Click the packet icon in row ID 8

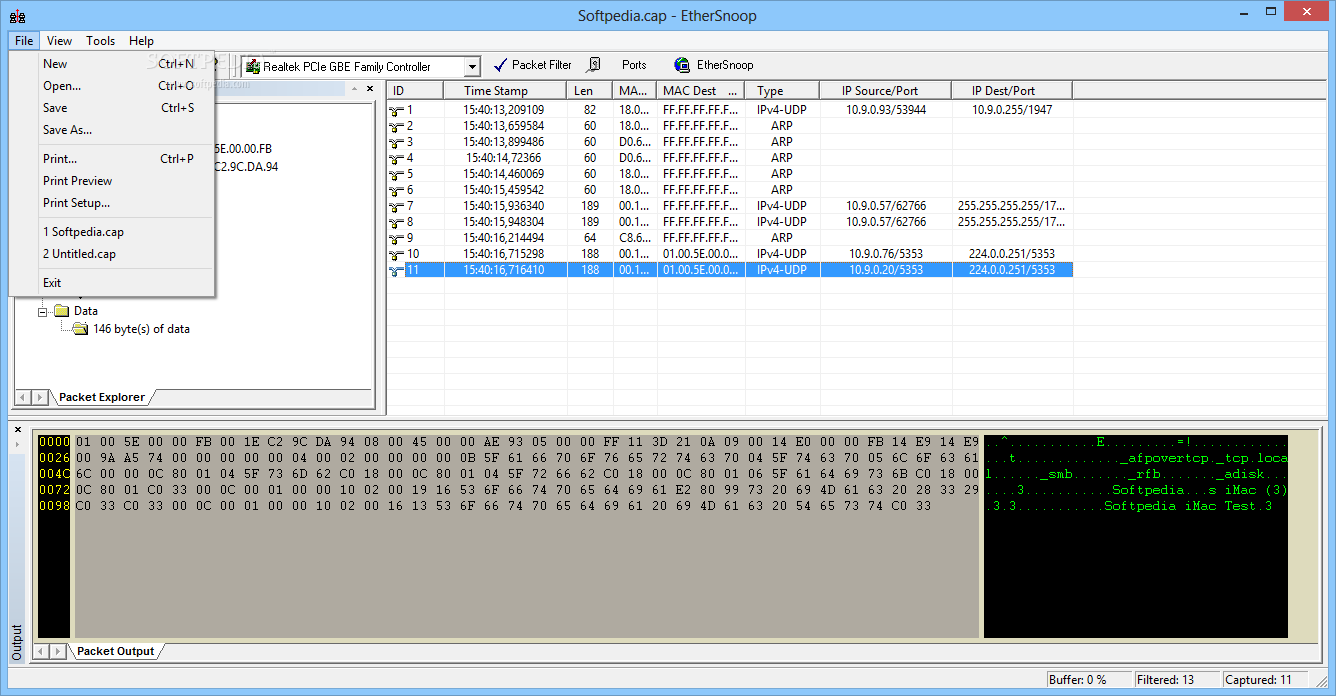coord(396,222)
